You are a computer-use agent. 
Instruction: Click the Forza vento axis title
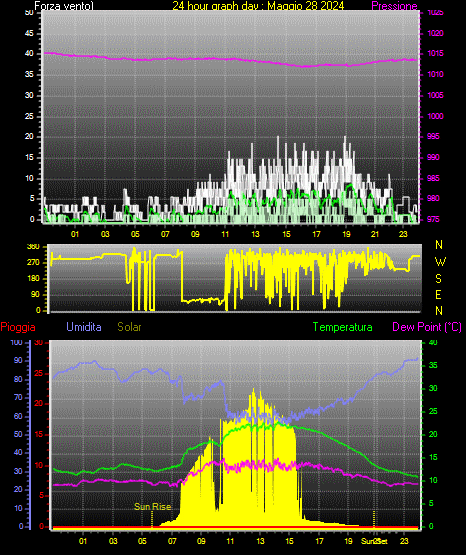(x=64, y=6)
